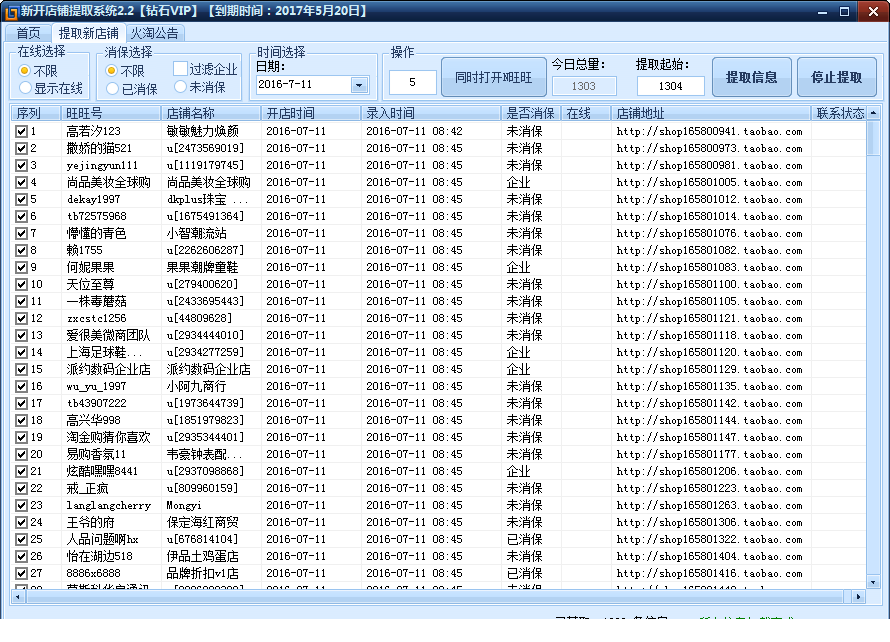Sort by the 旺旺号 column header
The width and height of the screenshot is (890, 642).
(111, 114)
